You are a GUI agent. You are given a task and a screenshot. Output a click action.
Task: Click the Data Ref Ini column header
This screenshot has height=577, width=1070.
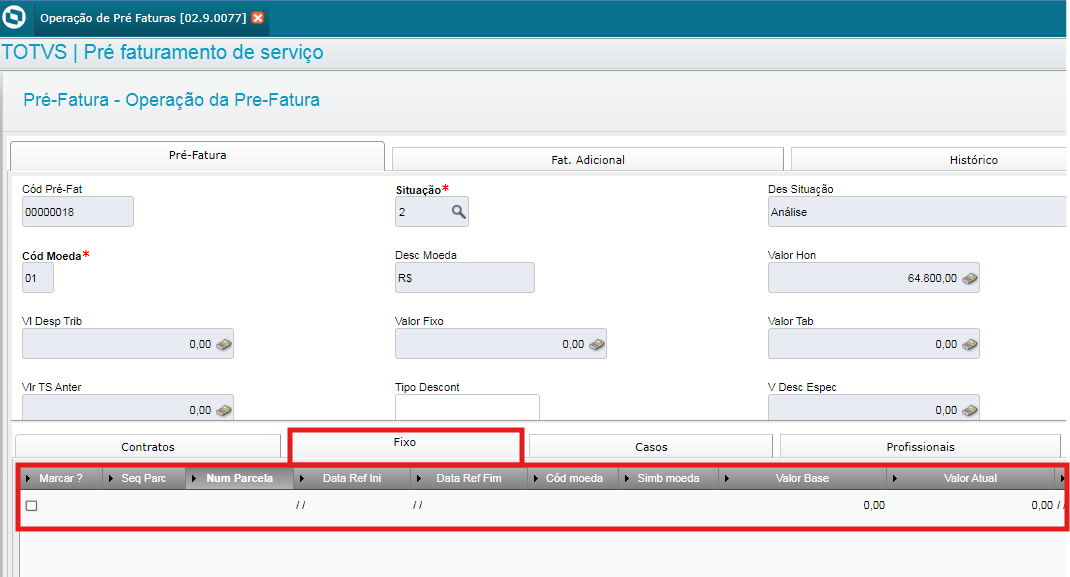(352, 479)
